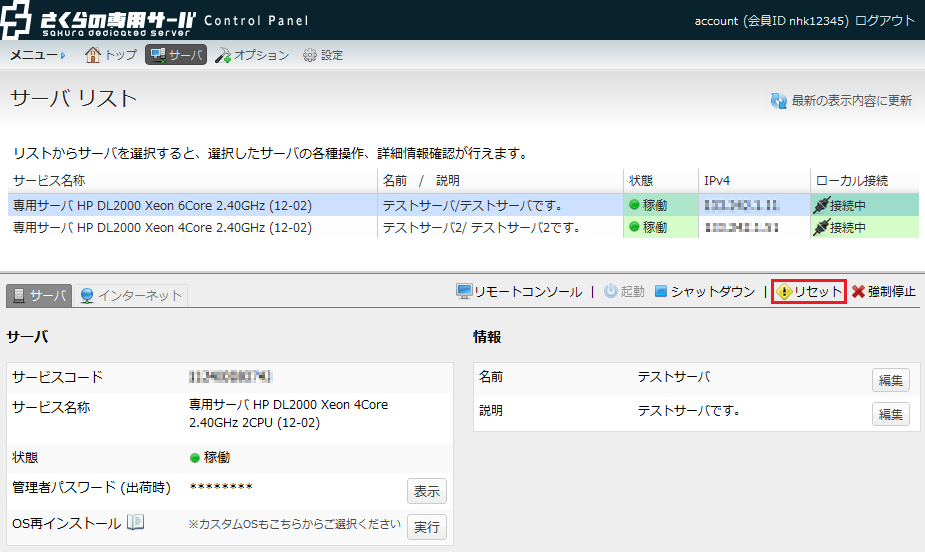
Task: Click the 起動 power button
Action: pyautogui.click(x=624, y=292)
